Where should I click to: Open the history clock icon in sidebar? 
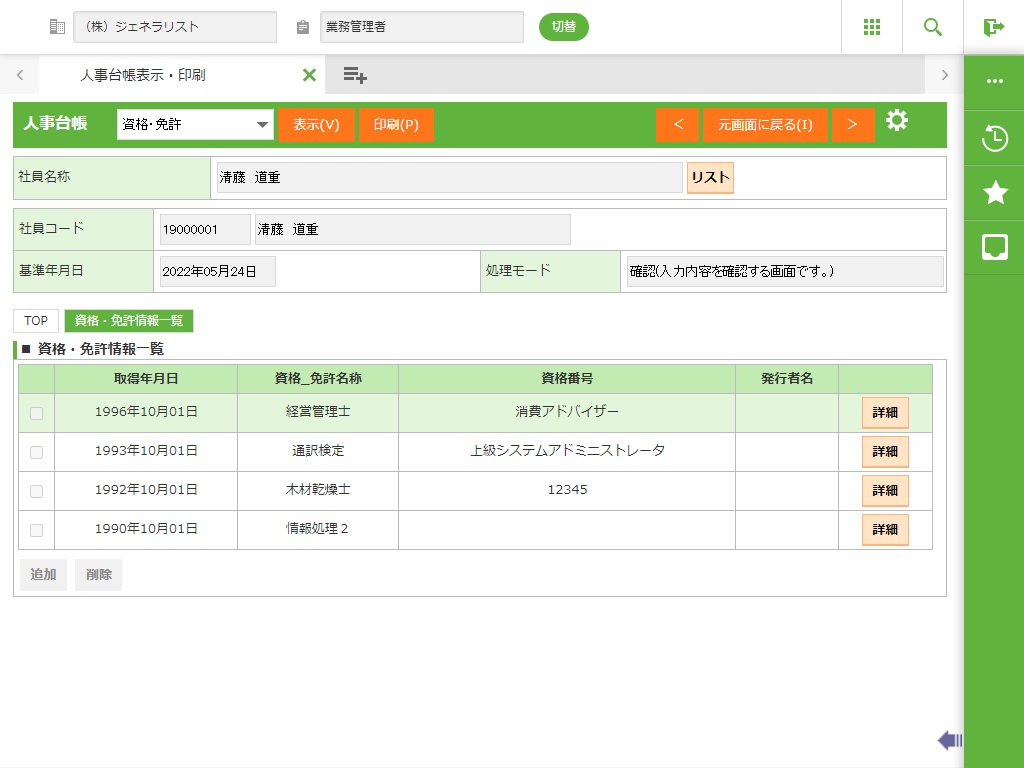994,139
